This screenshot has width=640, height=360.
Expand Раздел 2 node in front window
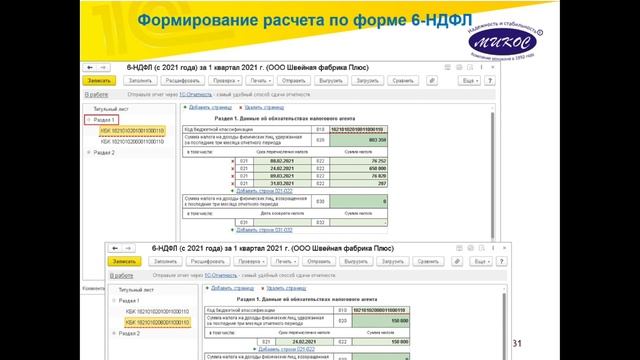pos(114,333)
